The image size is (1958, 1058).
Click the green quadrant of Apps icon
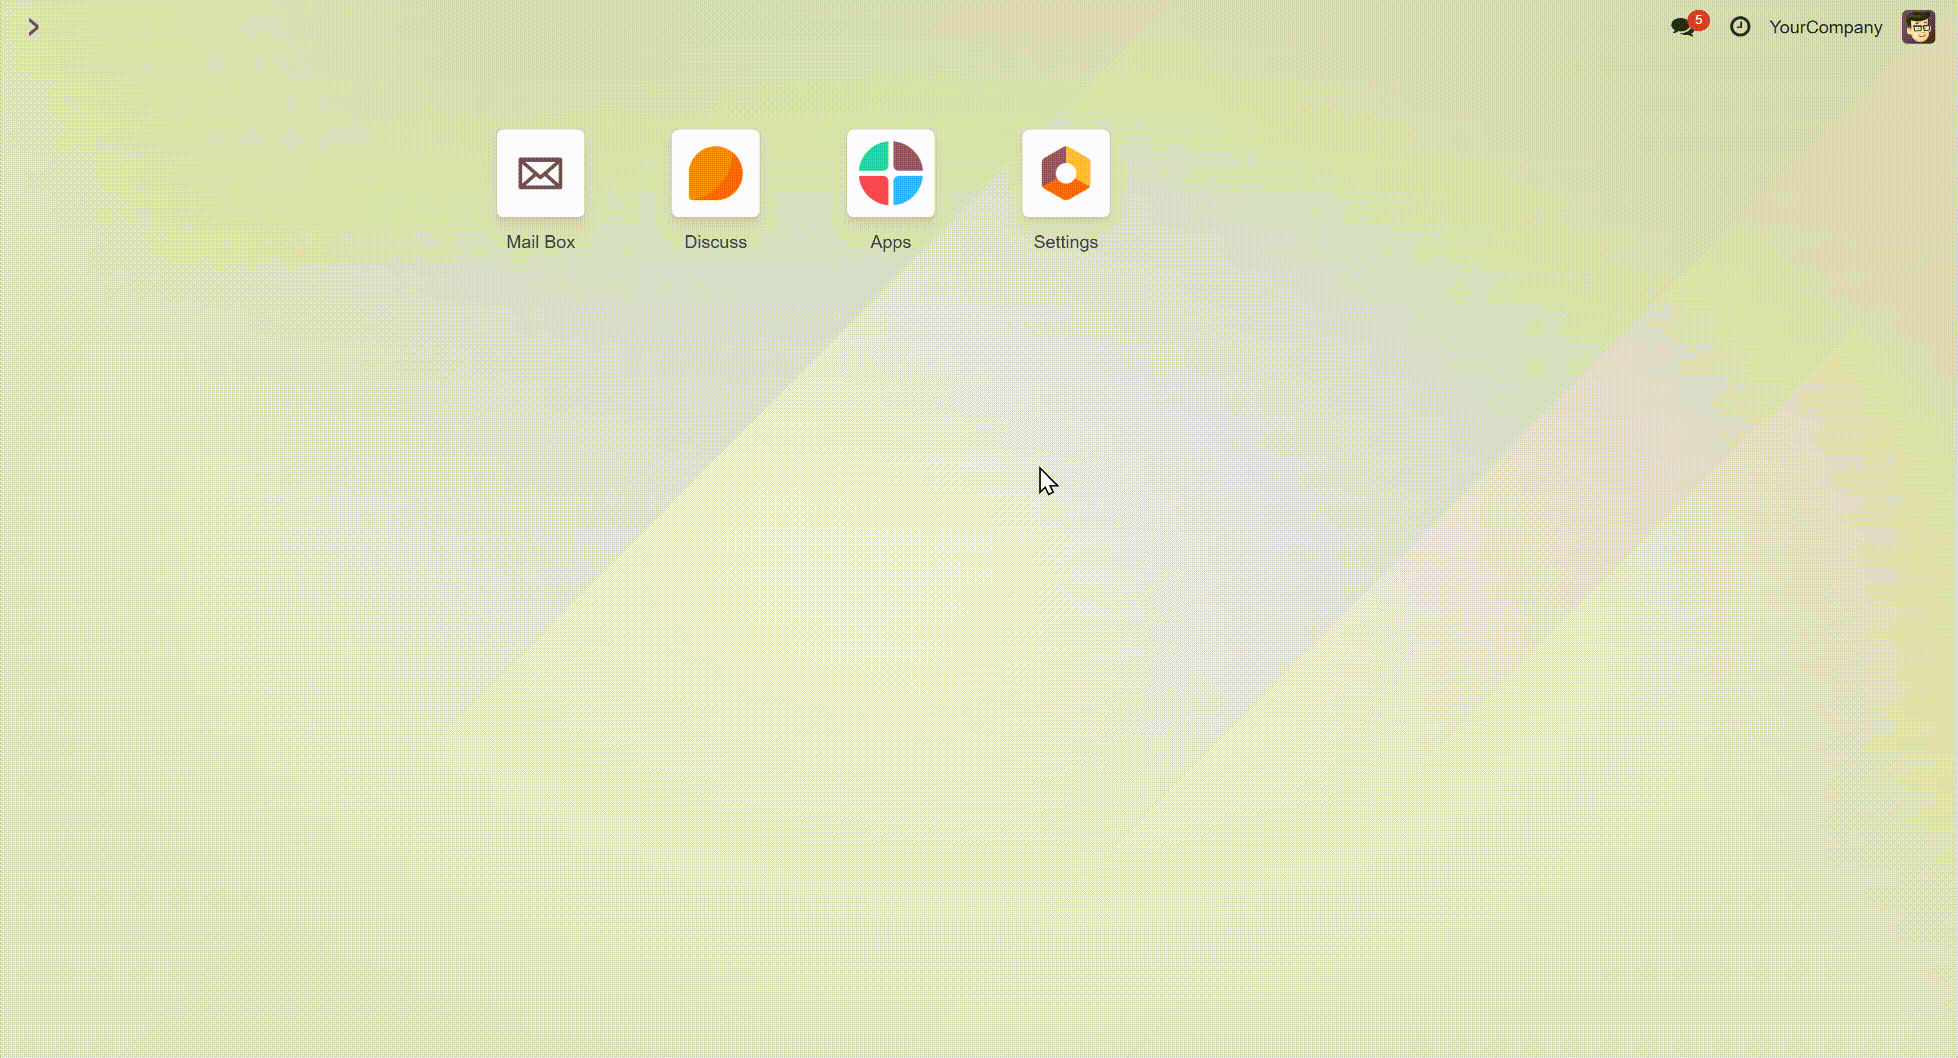[875, 157]
